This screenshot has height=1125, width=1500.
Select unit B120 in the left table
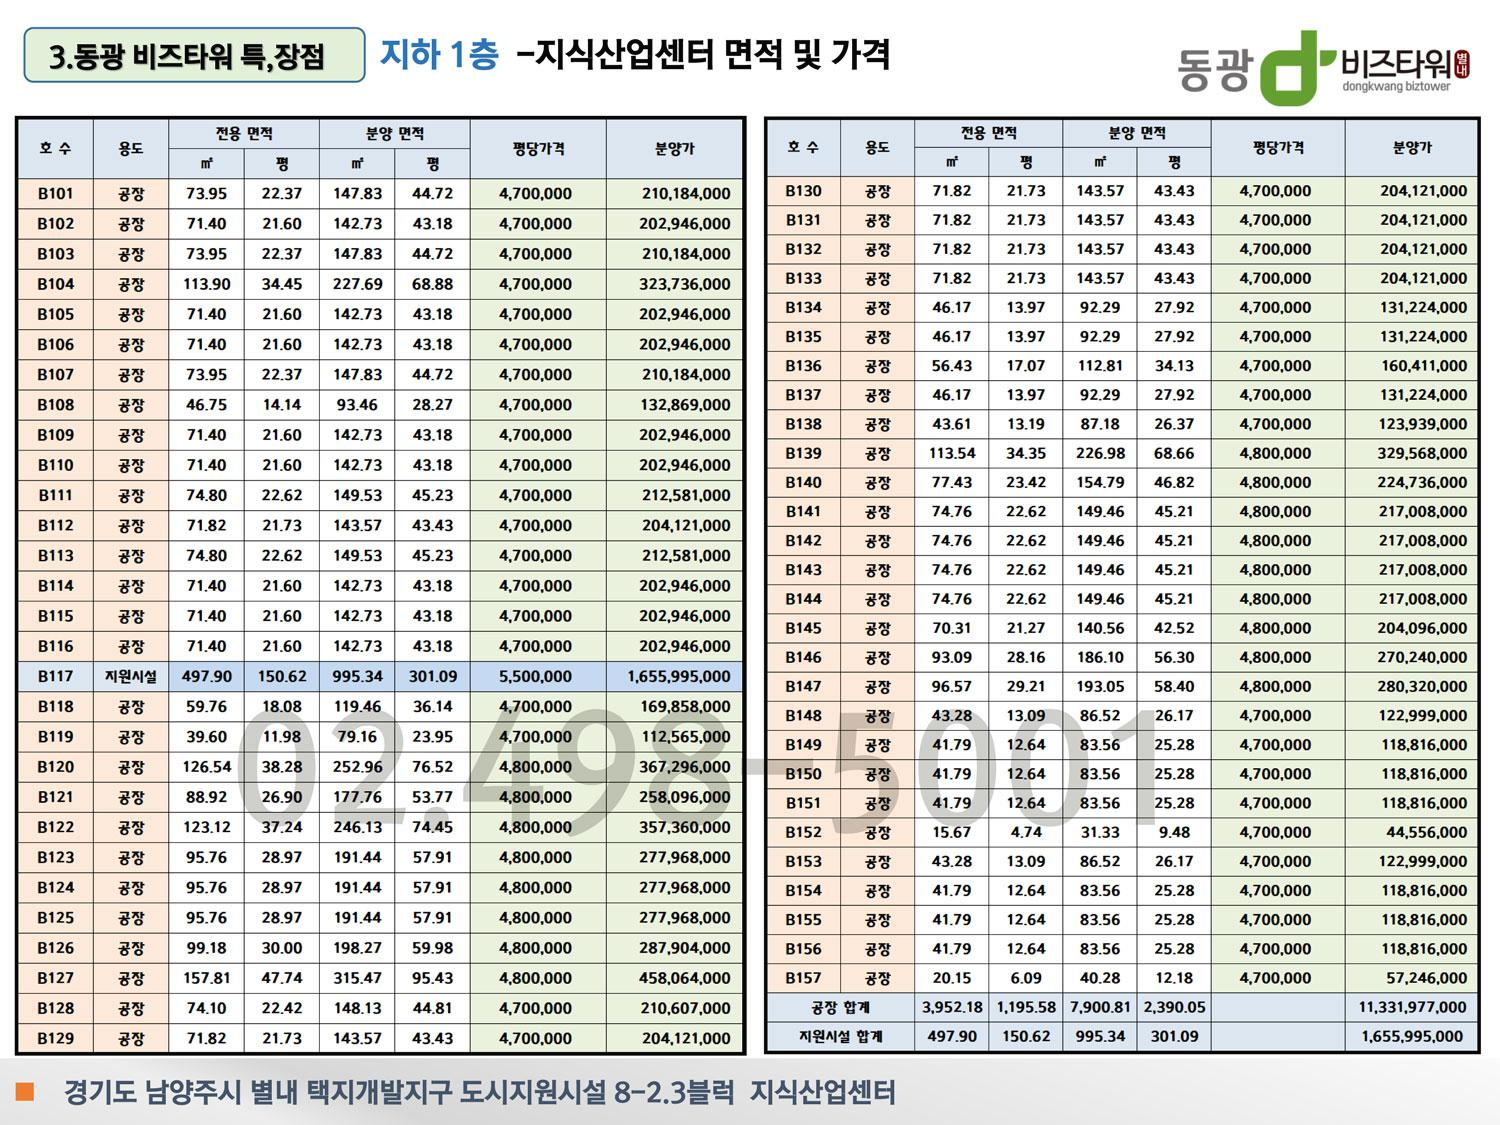55,767
